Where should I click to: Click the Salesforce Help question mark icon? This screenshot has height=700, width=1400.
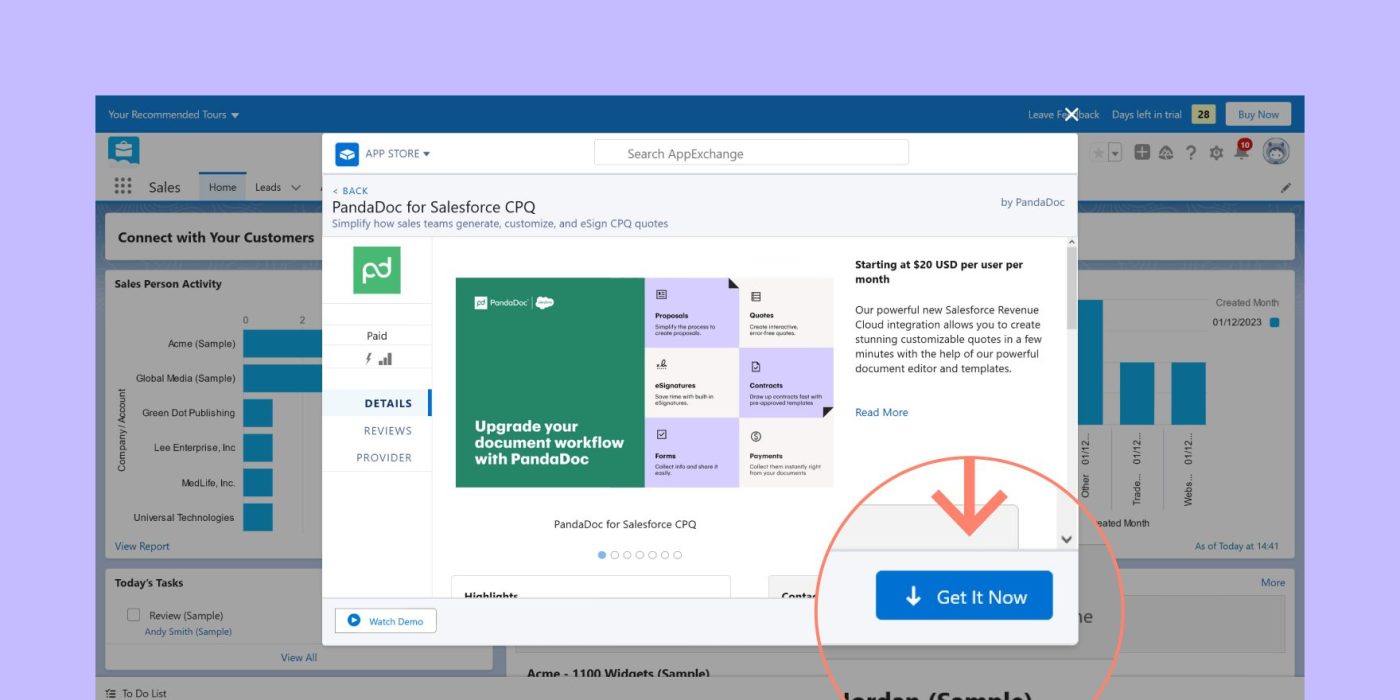[1190, 153]
